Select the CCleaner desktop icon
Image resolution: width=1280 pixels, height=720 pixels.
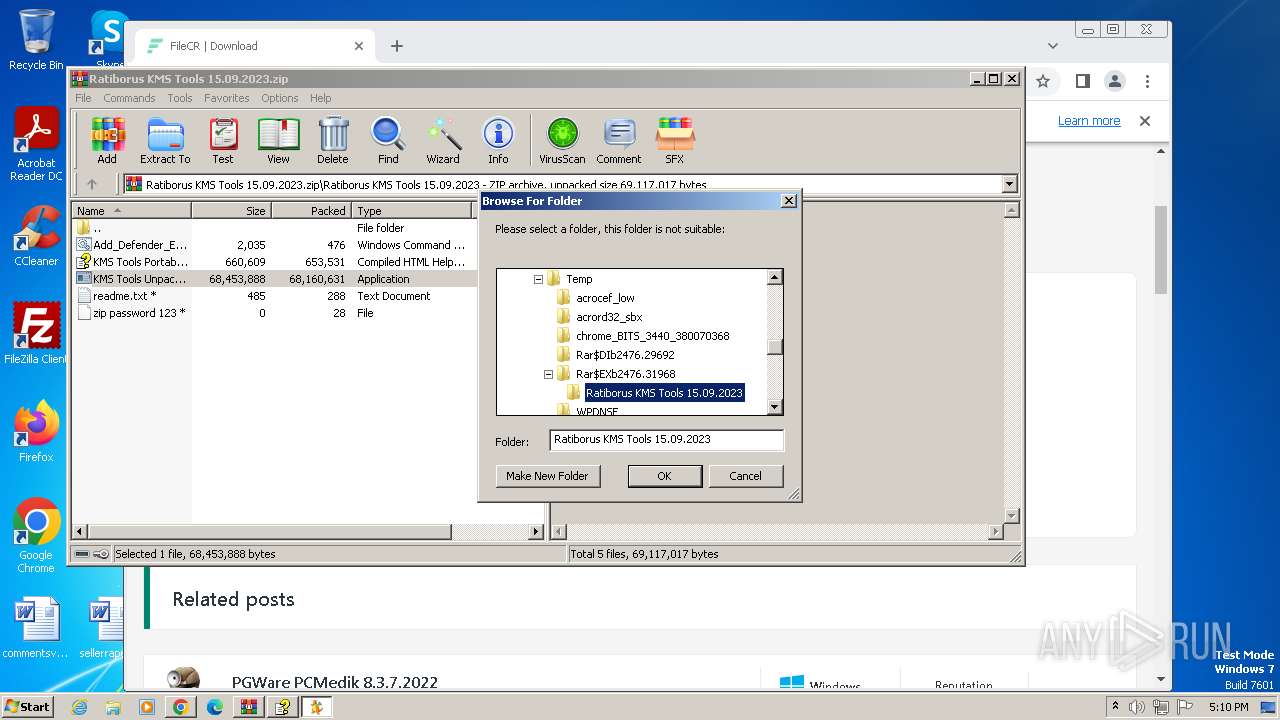click(36, 236)
